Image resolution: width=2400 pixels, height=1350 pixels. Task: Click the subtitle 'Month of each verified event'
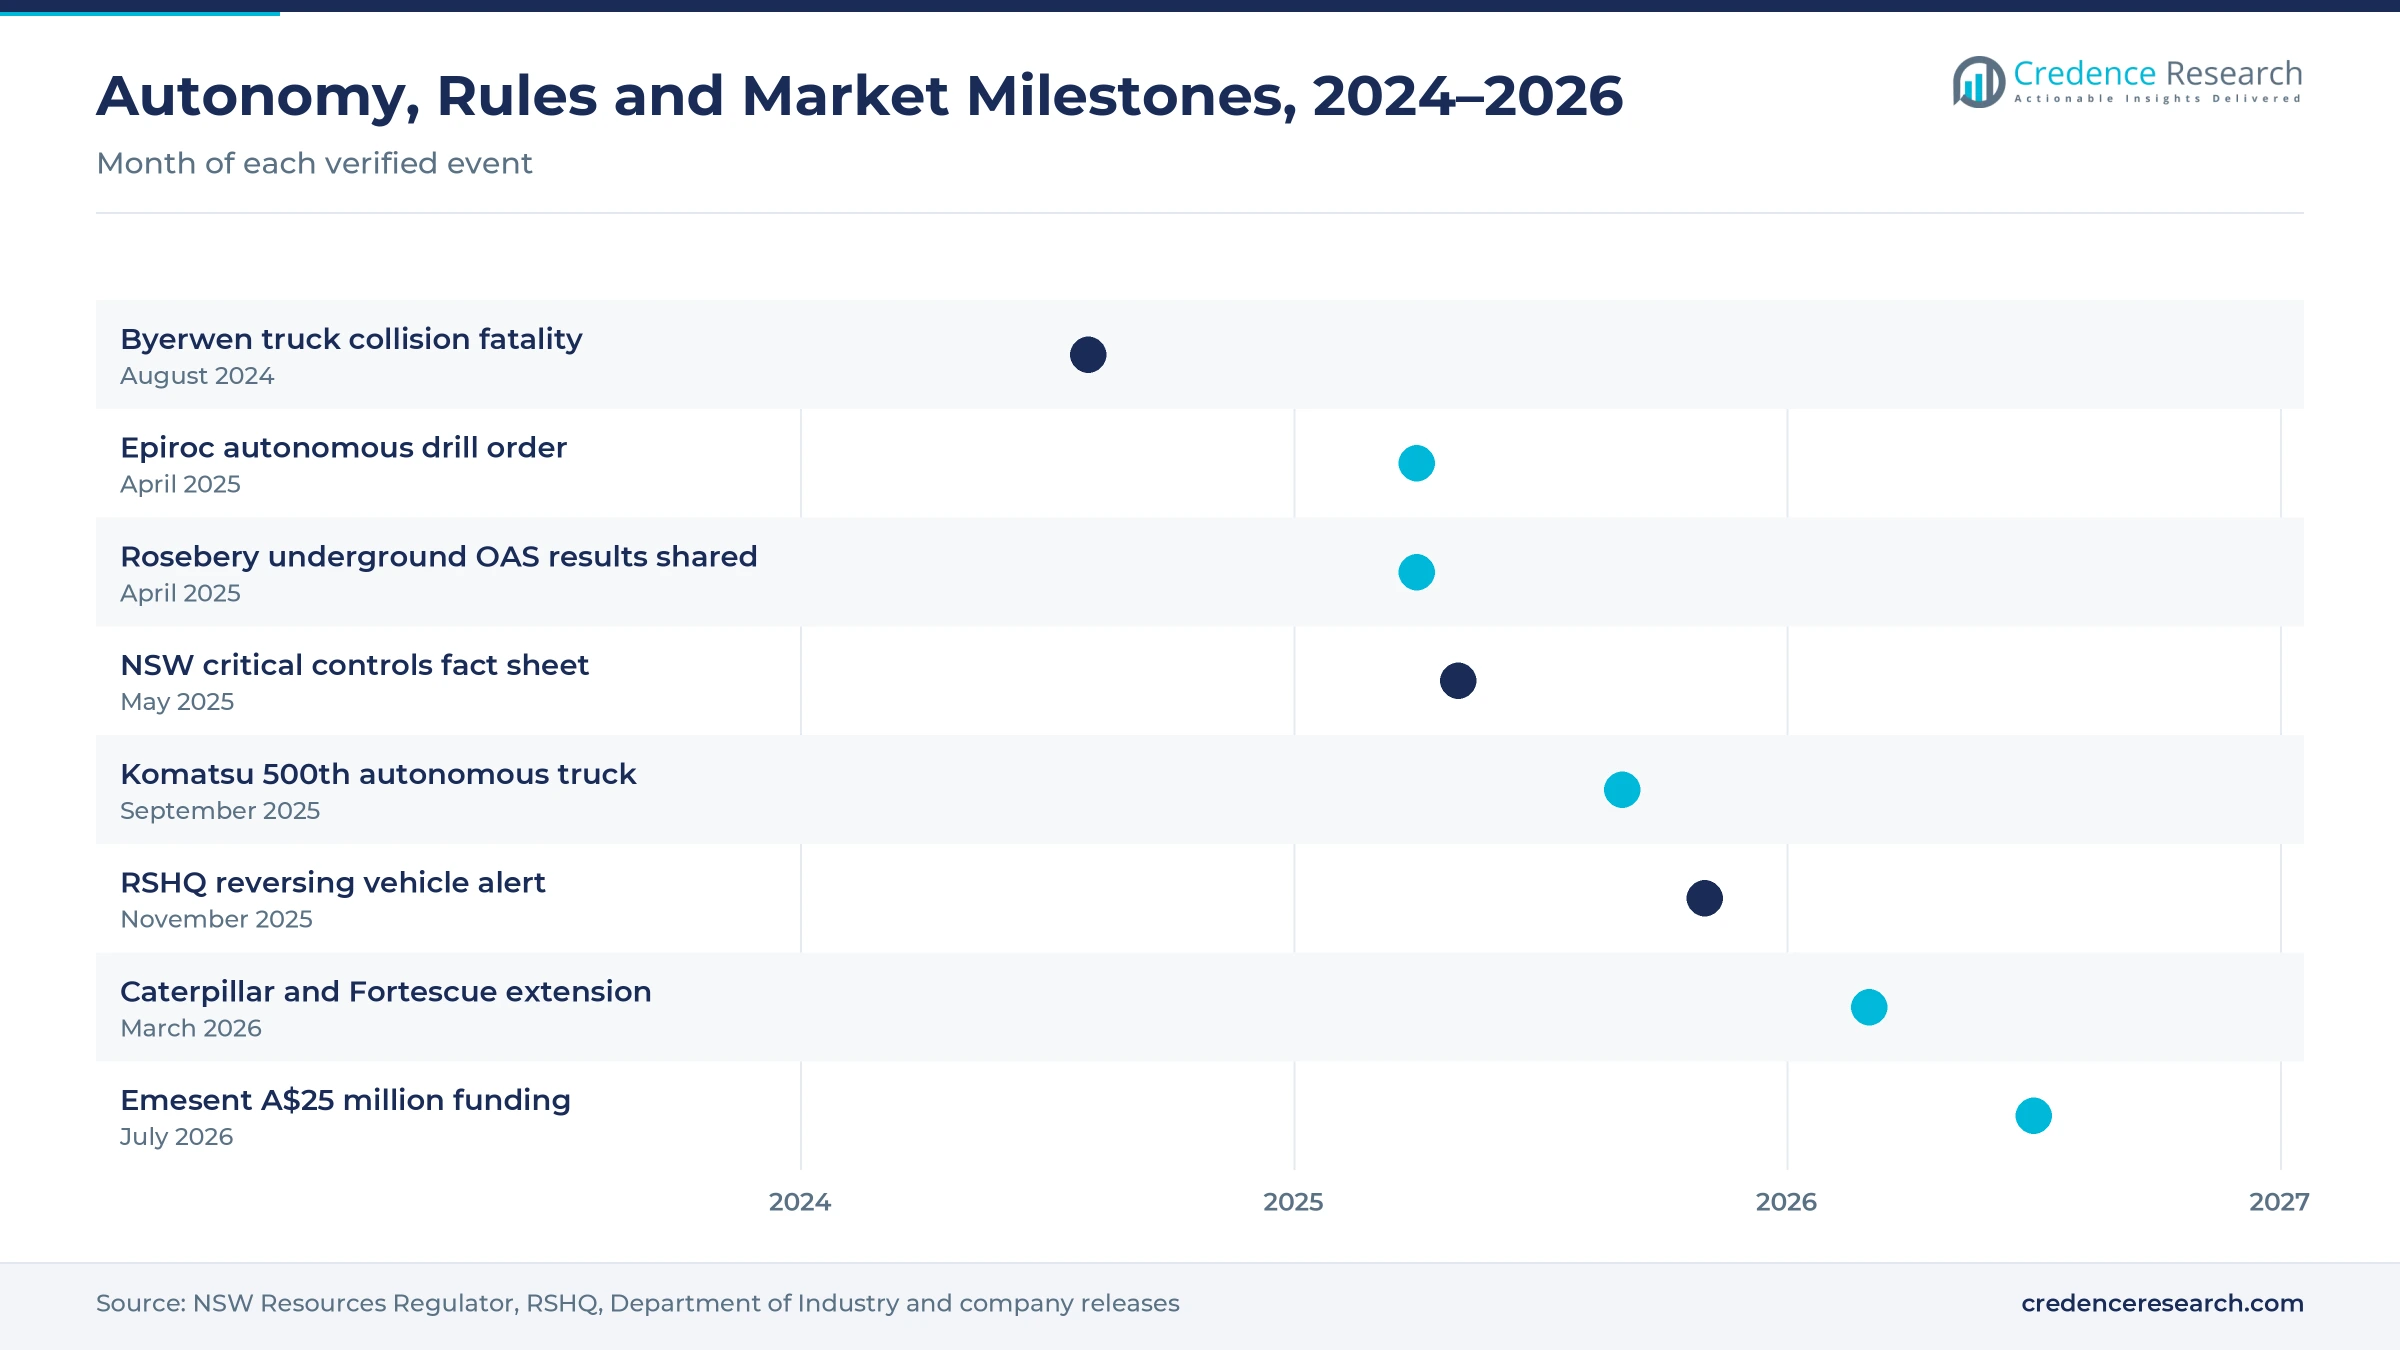click(x=314, y=163)
